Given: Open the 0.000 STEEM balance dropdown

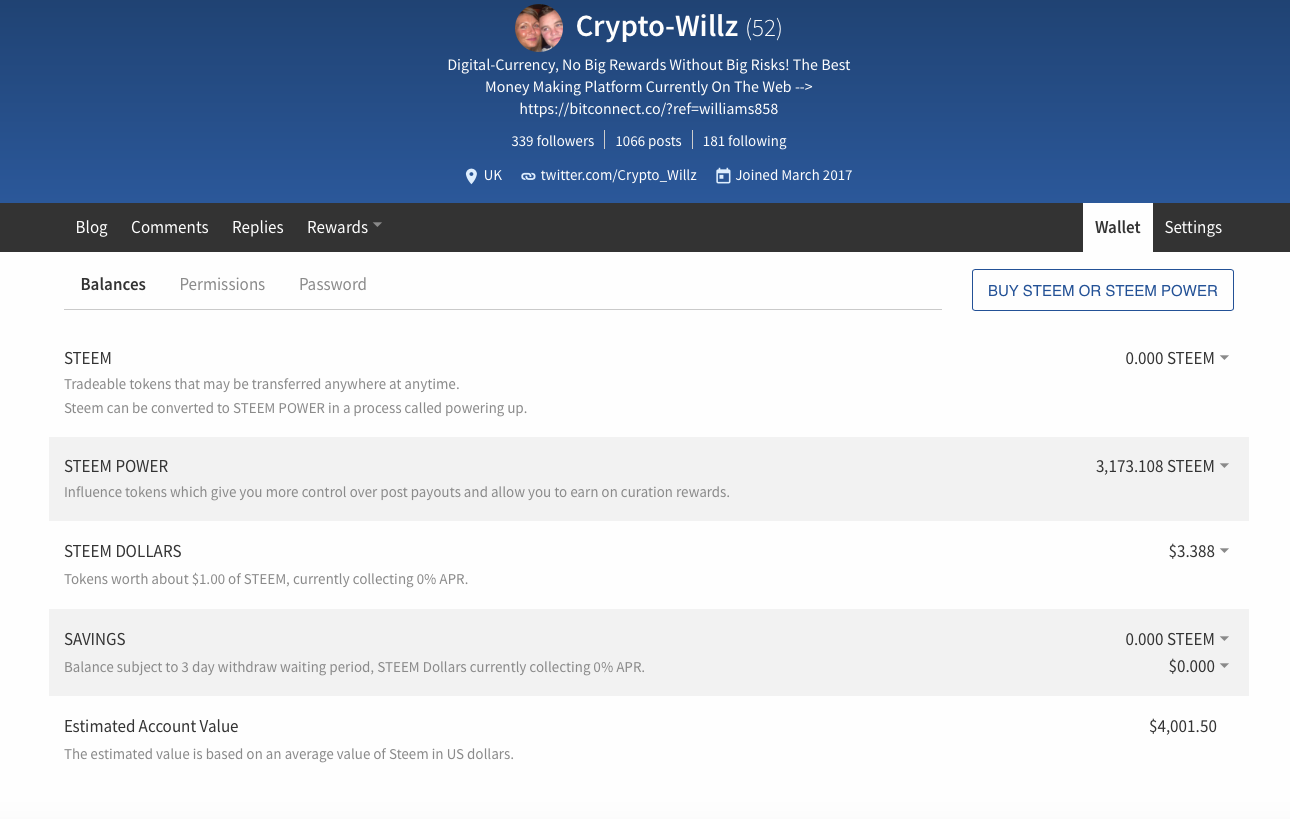Looking at the screenshot, I should tap(1177, 358).
